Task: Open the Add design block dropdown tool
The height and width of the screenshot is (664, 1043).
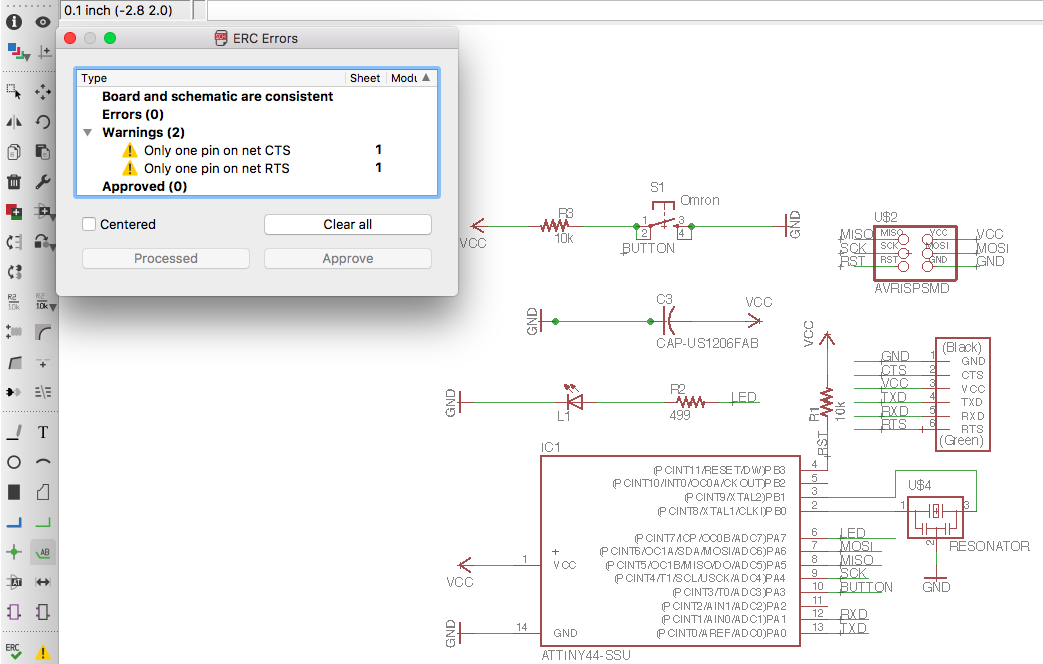Action: click(45, 212)
